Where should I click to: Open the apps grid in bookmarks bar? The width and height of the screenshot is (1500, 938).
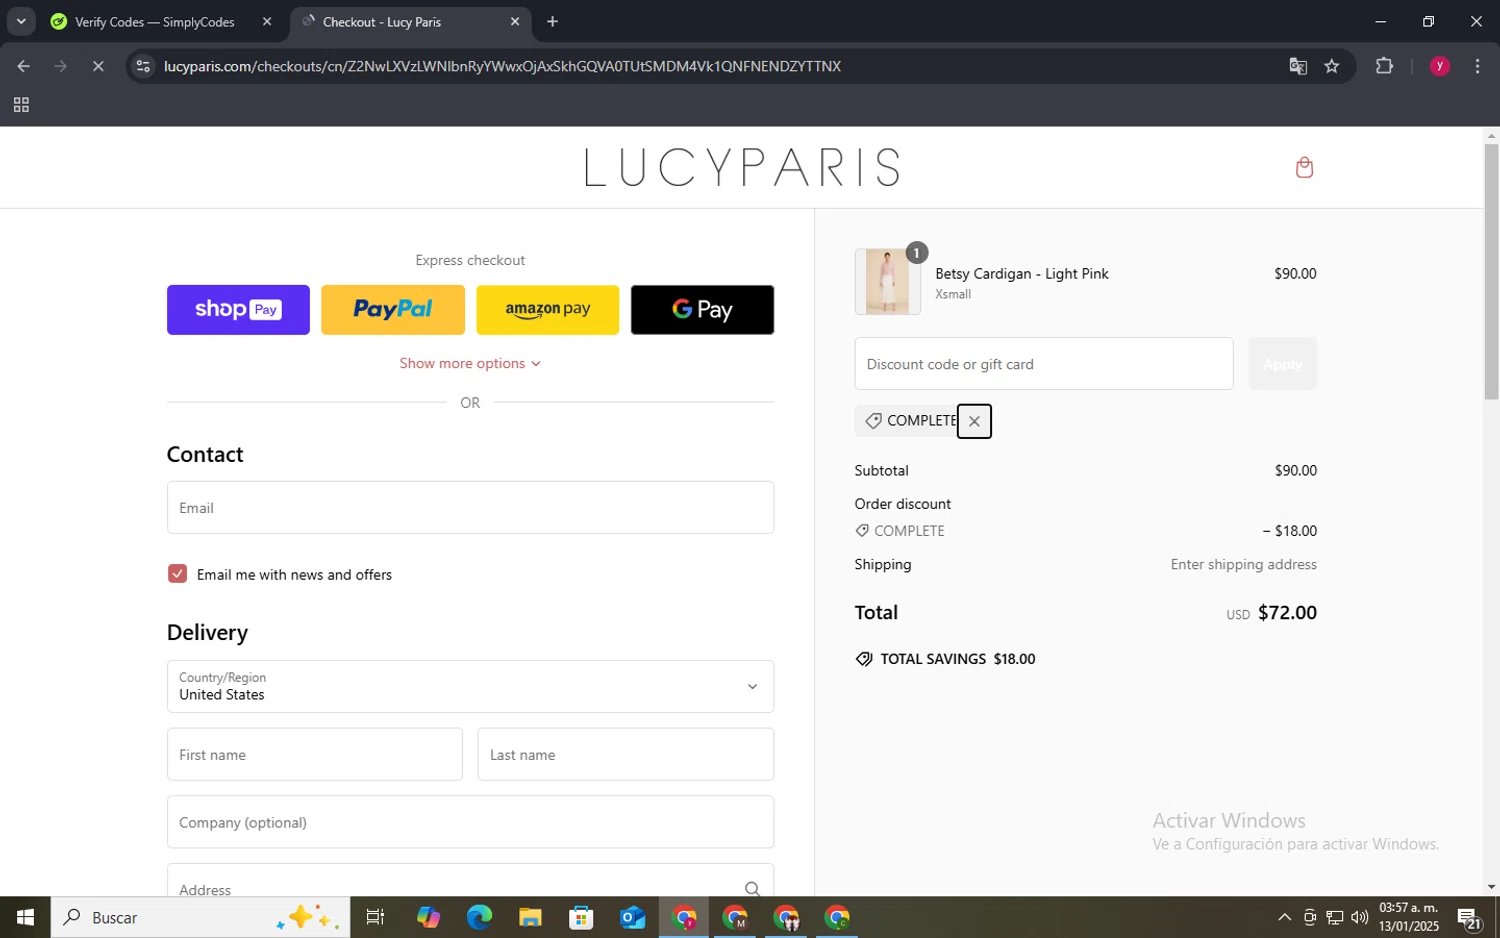click(21, 105)
